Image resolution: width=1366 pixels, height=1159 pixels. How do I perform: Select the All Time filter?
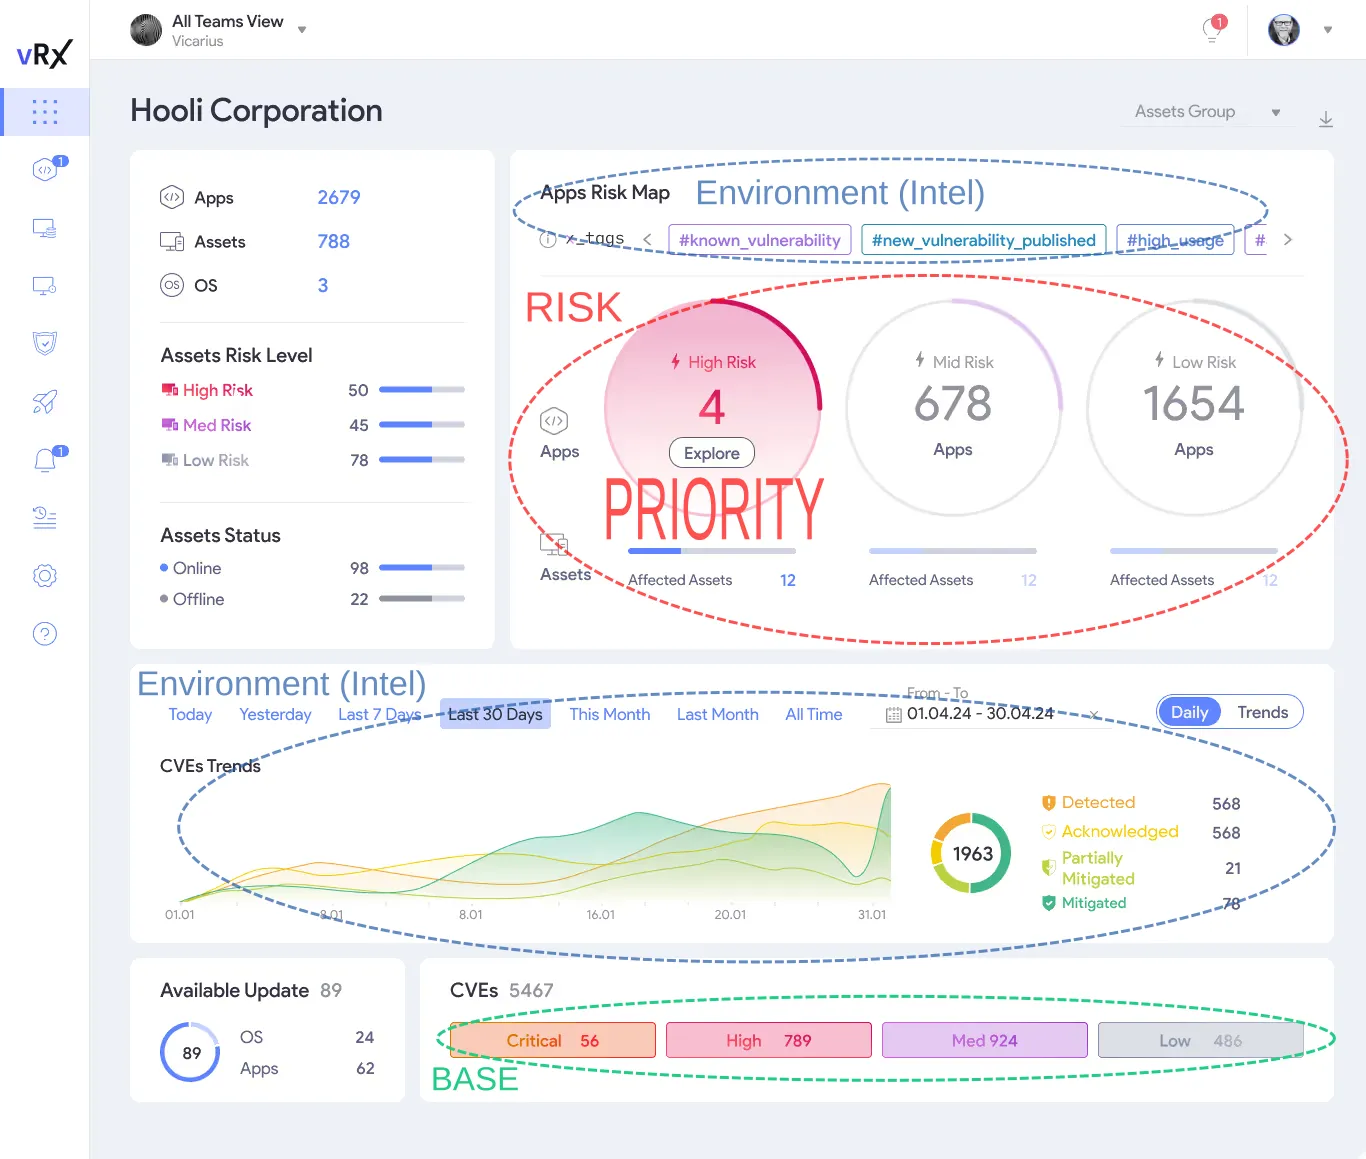click(x=814, y=714)
